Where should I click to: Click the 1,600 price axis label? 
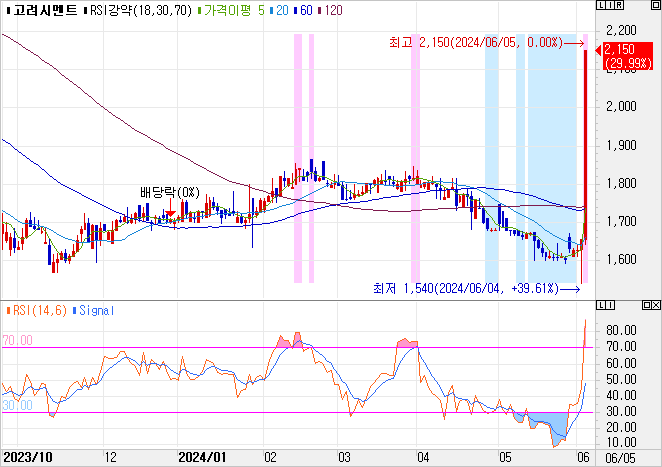pyautogui.click(x=621, y=259)
